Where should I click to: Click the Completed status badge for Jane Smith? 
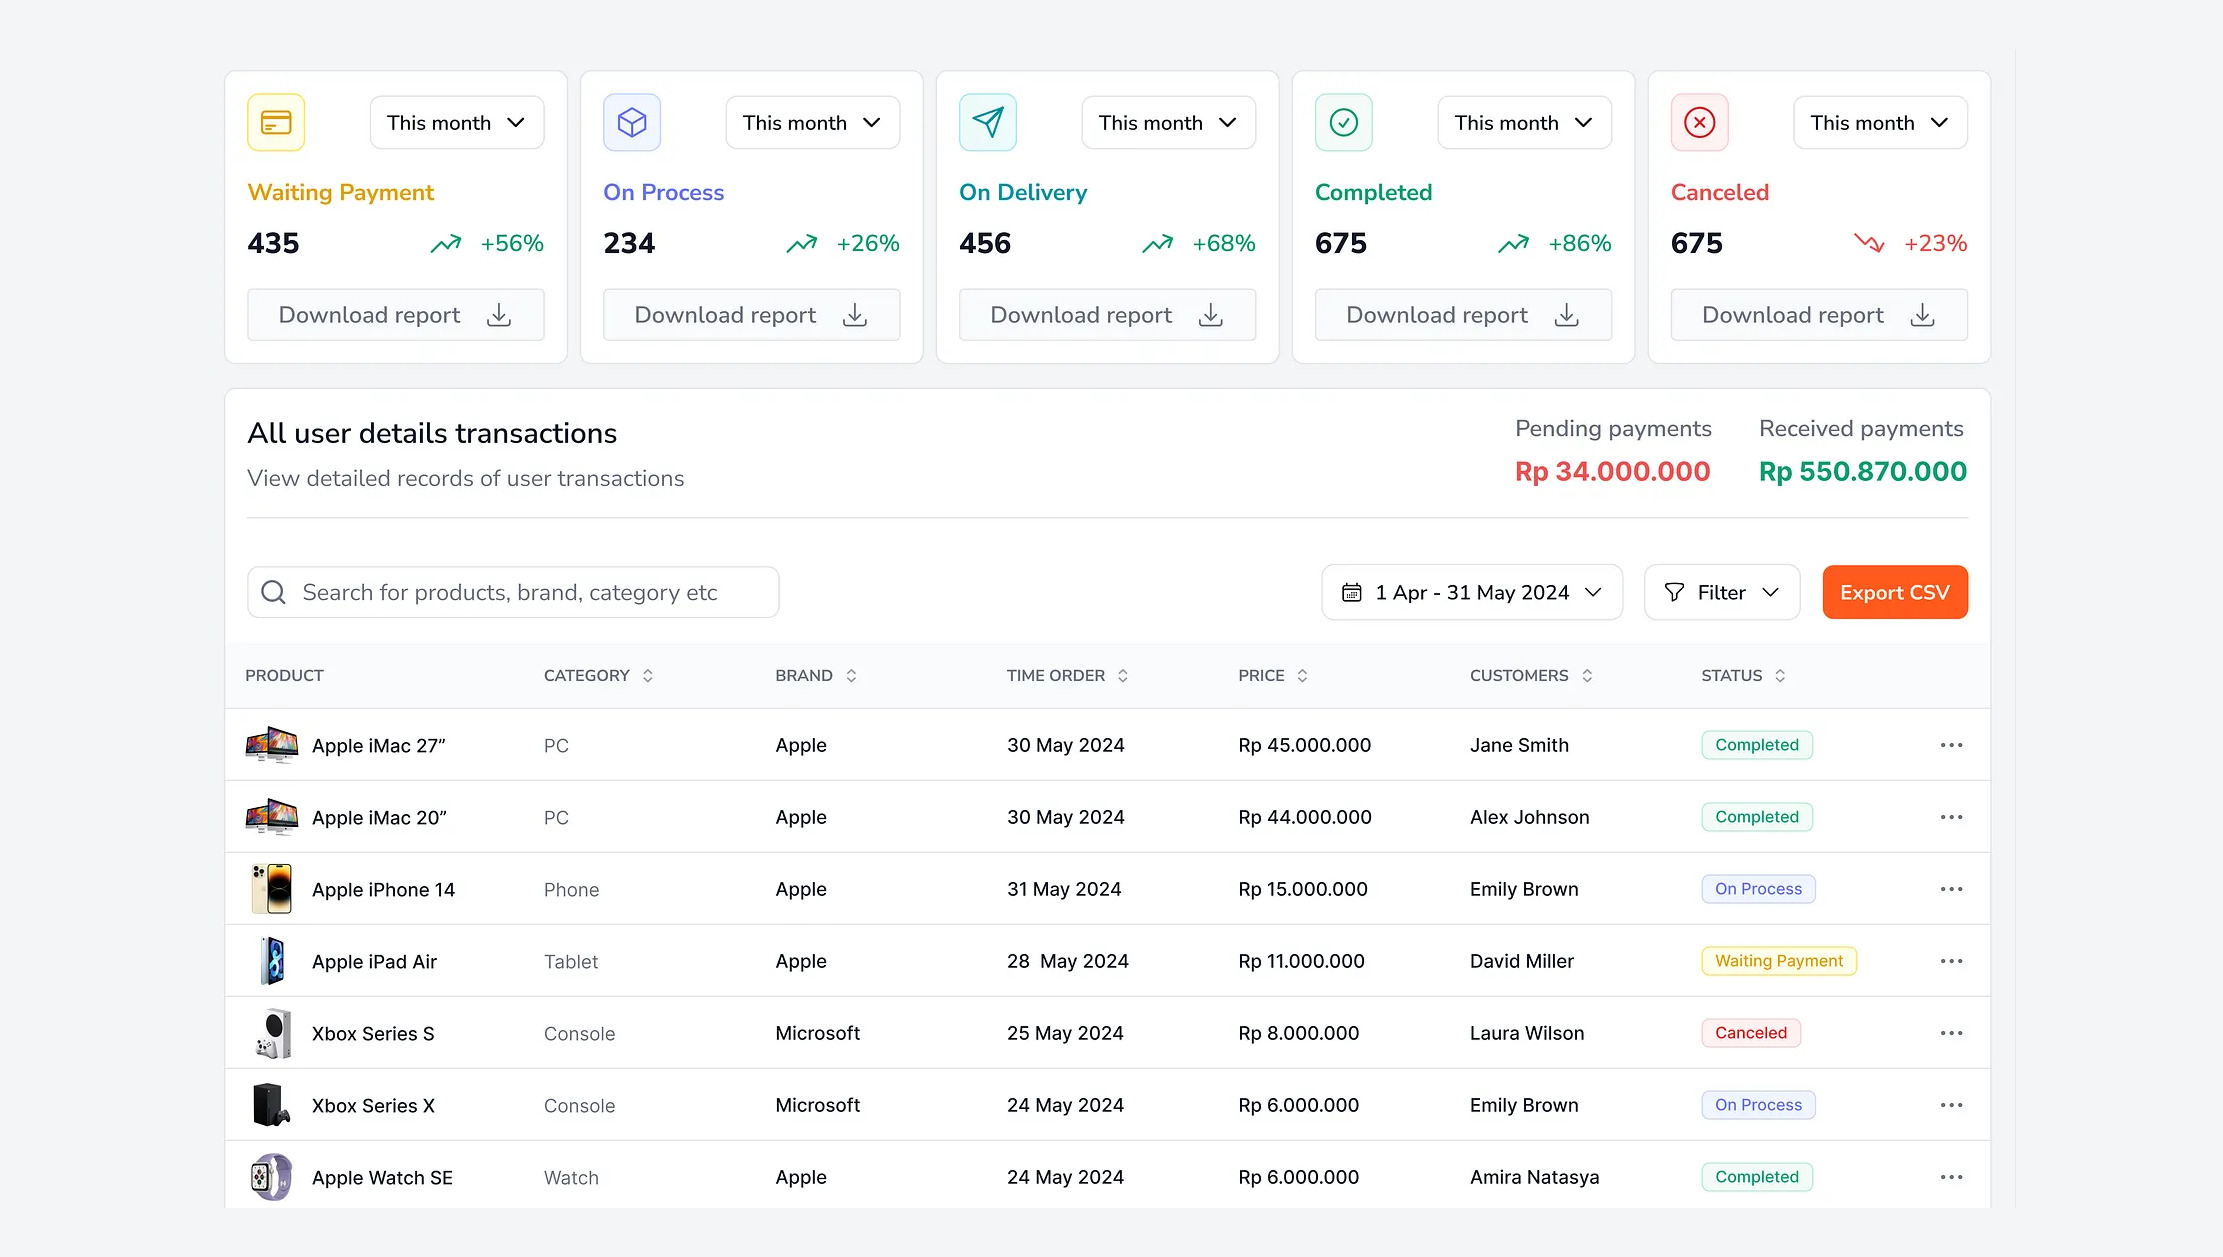[1757, 744]
